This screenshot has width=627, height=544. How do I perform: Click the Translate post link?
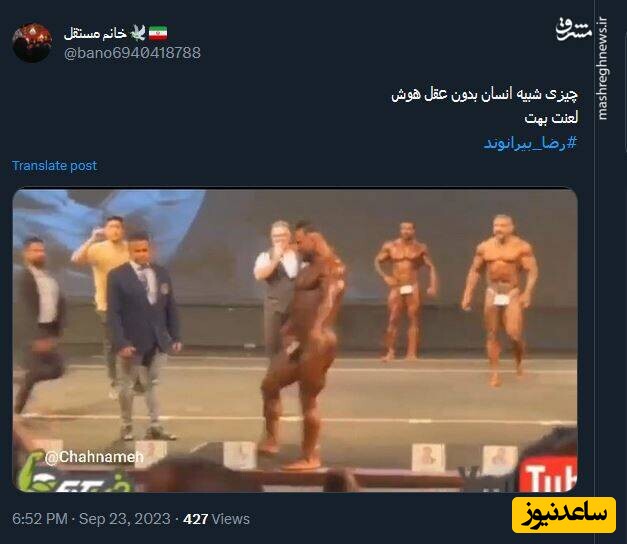(55, 166)
